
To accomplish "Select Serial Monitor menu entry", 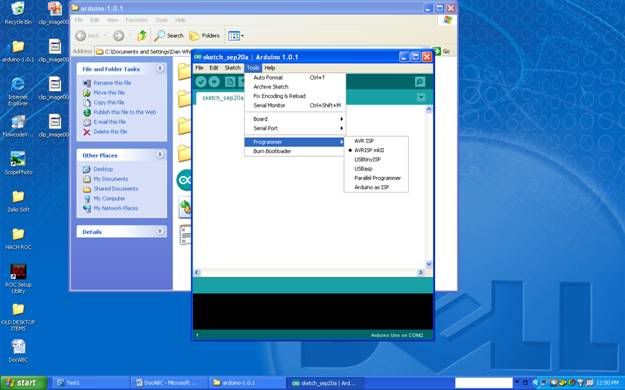I will tap(295, 105).
